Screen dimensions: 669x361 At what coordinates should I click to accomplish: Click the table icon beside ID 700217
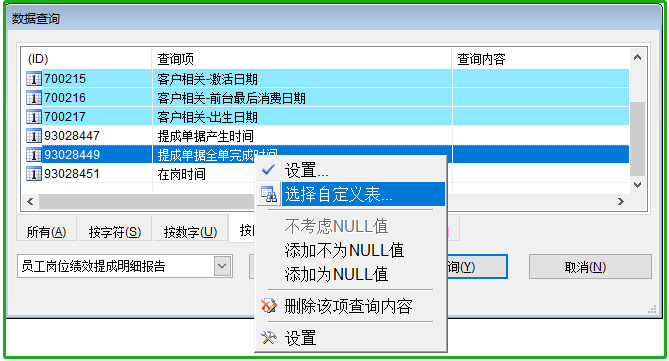click(x=34, y=117)
